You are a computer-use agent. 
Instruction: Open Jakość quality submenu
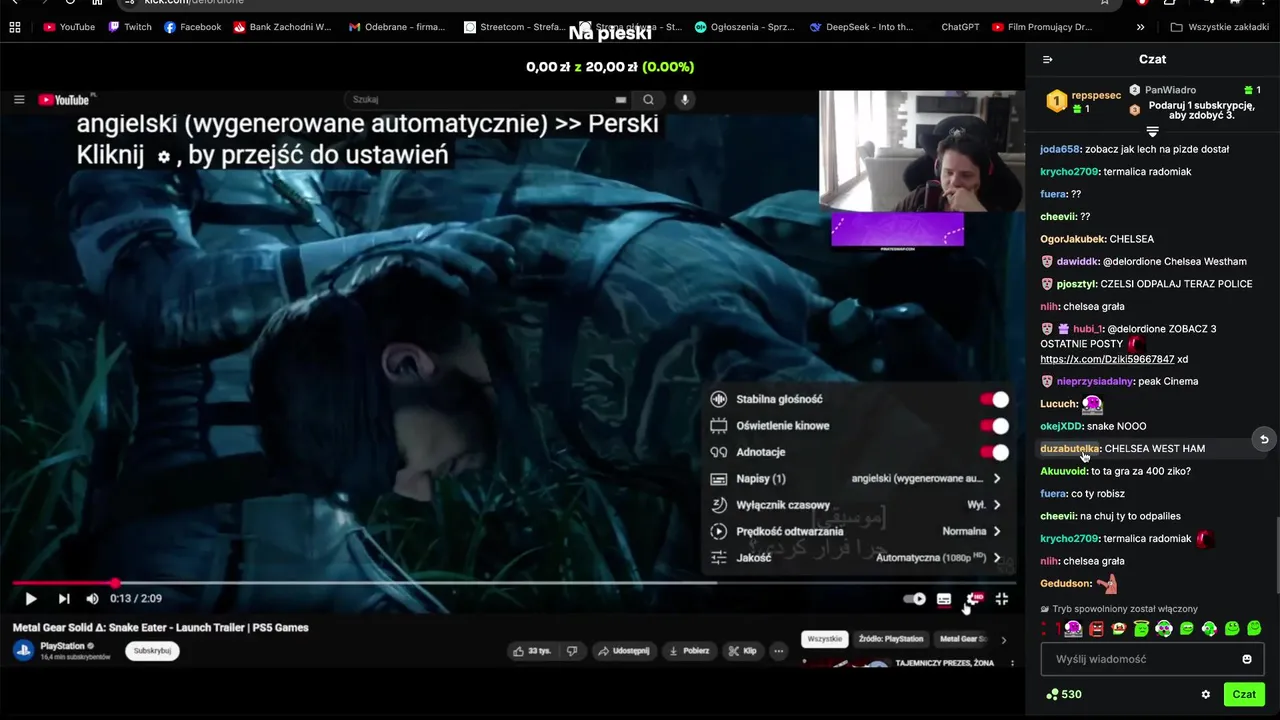coord(856,558)
